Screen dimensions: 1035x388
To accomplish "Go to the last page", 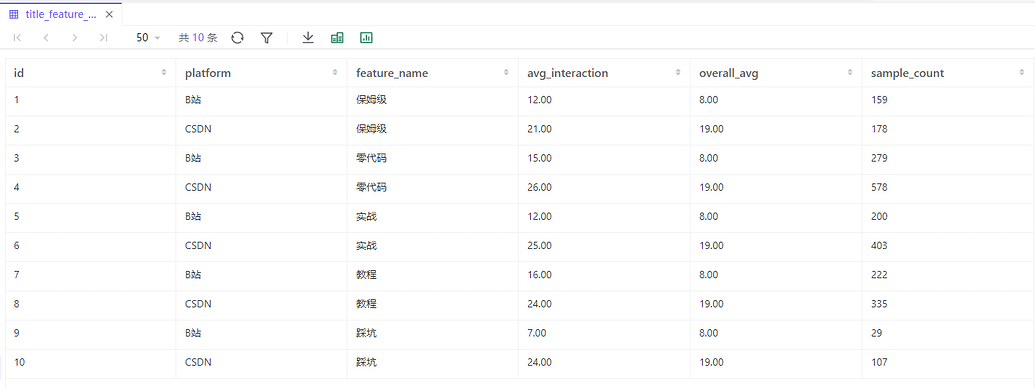I will coord(104,38).
